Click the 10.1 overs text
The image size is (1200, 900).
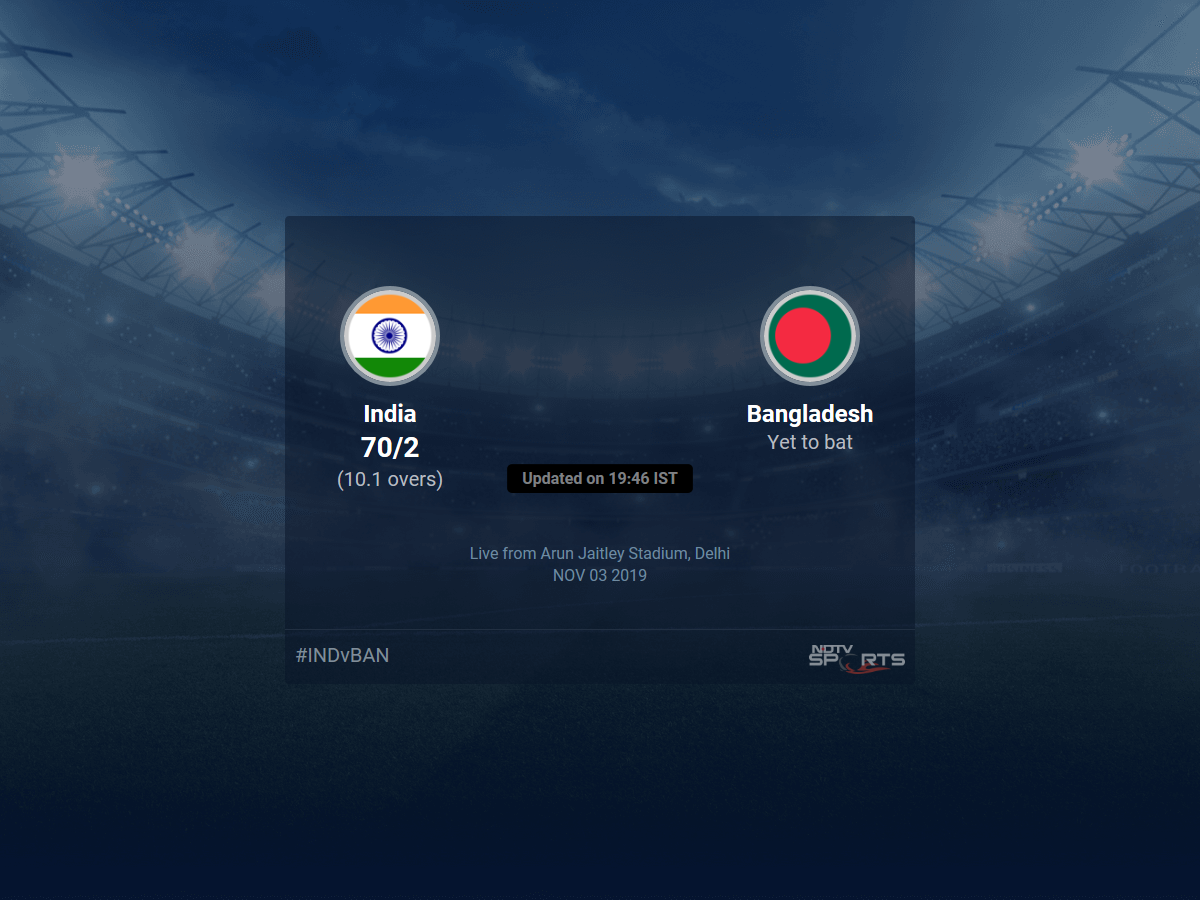390,479
